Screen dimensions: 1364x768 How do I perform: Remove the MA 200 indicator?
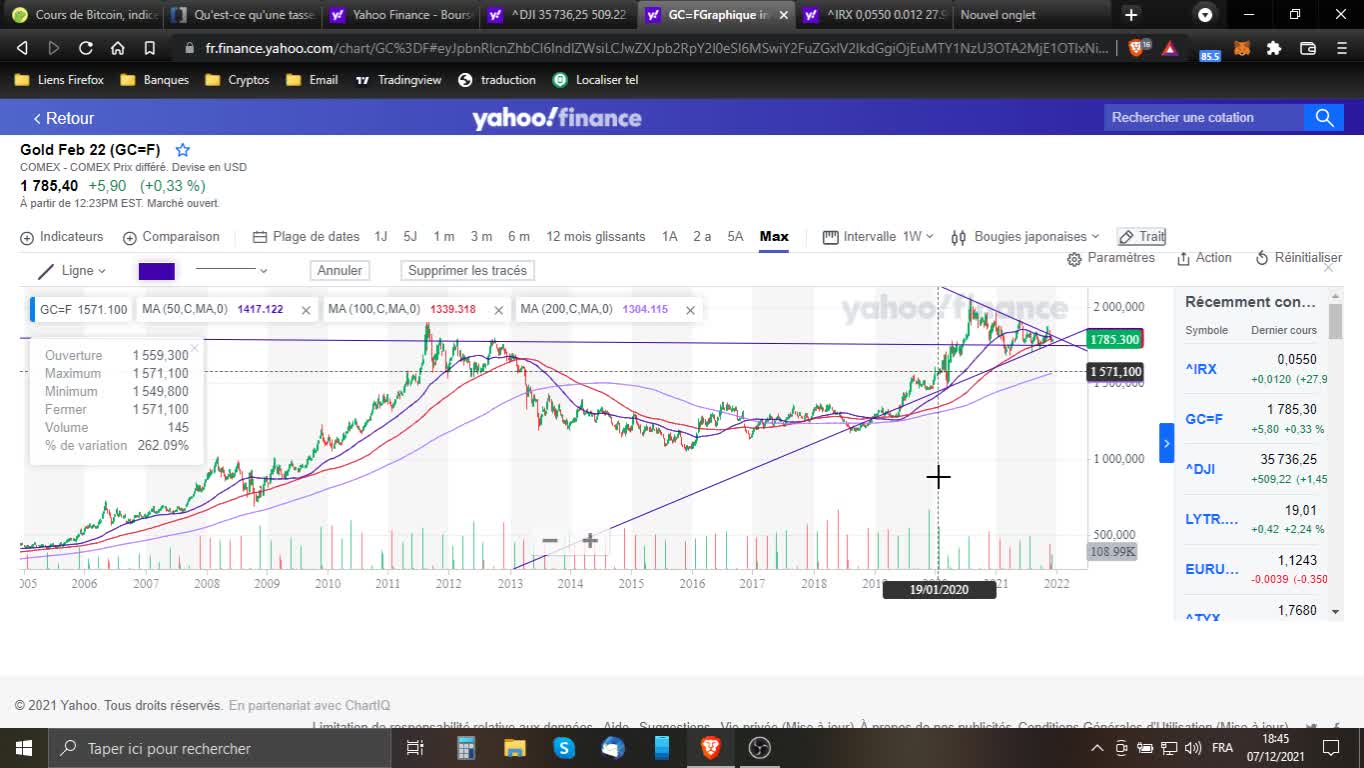(x=690, y=310)
